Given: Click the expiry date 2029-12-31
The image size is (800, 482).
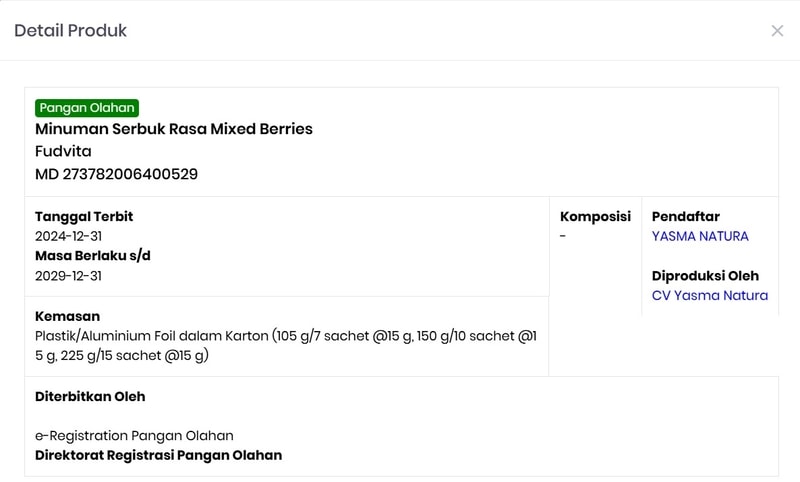Looking at the screenshot, I should pyautogui.click(x=68, y=276).
